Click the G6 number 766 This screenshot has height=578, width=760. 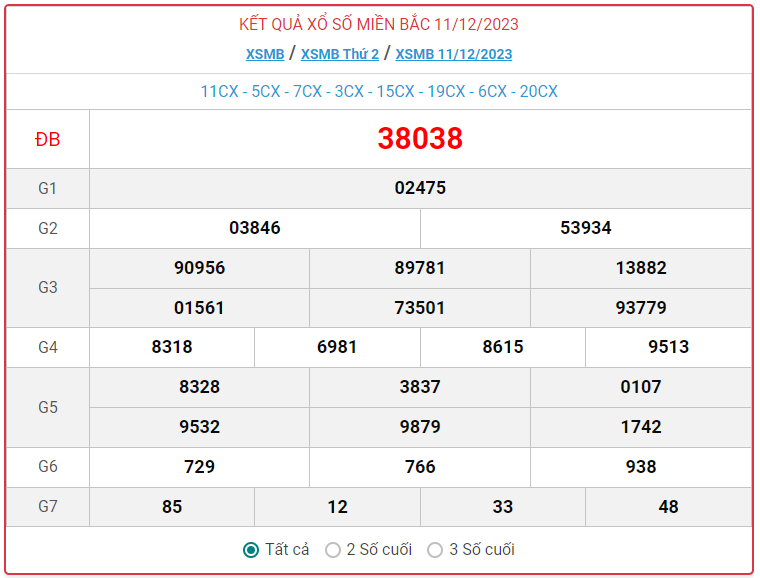[420, 467]
